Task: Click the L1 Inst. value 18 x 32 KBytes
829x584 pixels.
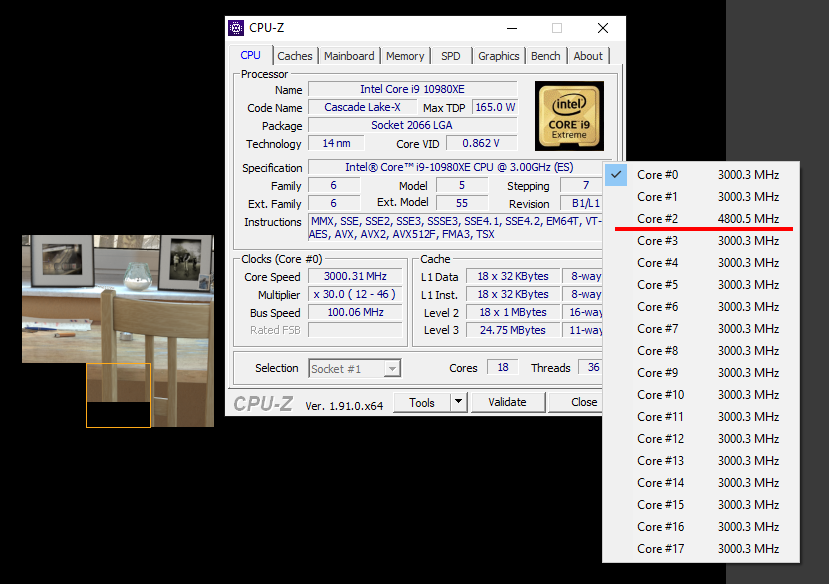Action: coord(513,294)
